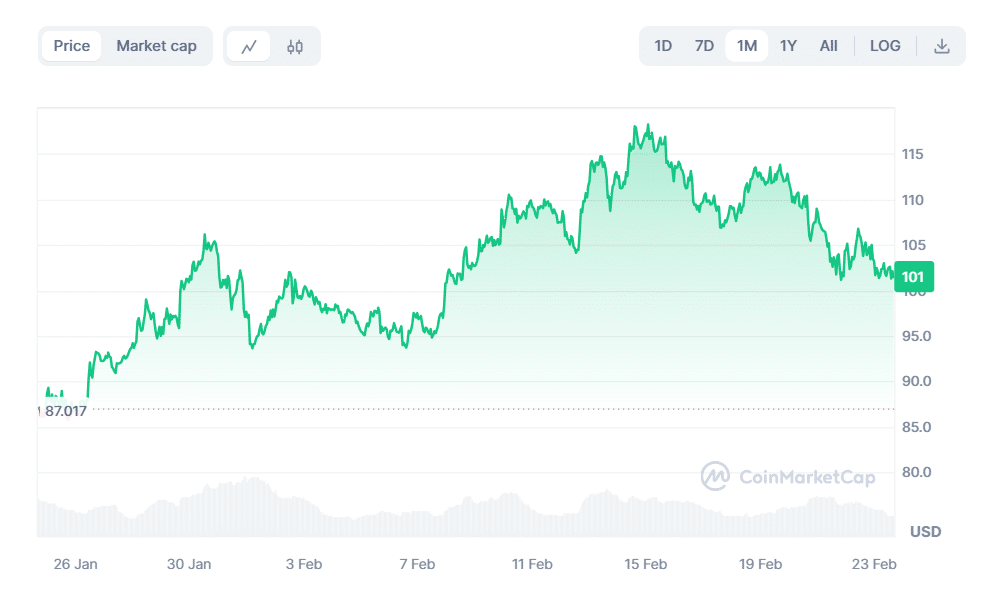
Task: Select the zigzag line graph symbol
Action: coord(249,45)
